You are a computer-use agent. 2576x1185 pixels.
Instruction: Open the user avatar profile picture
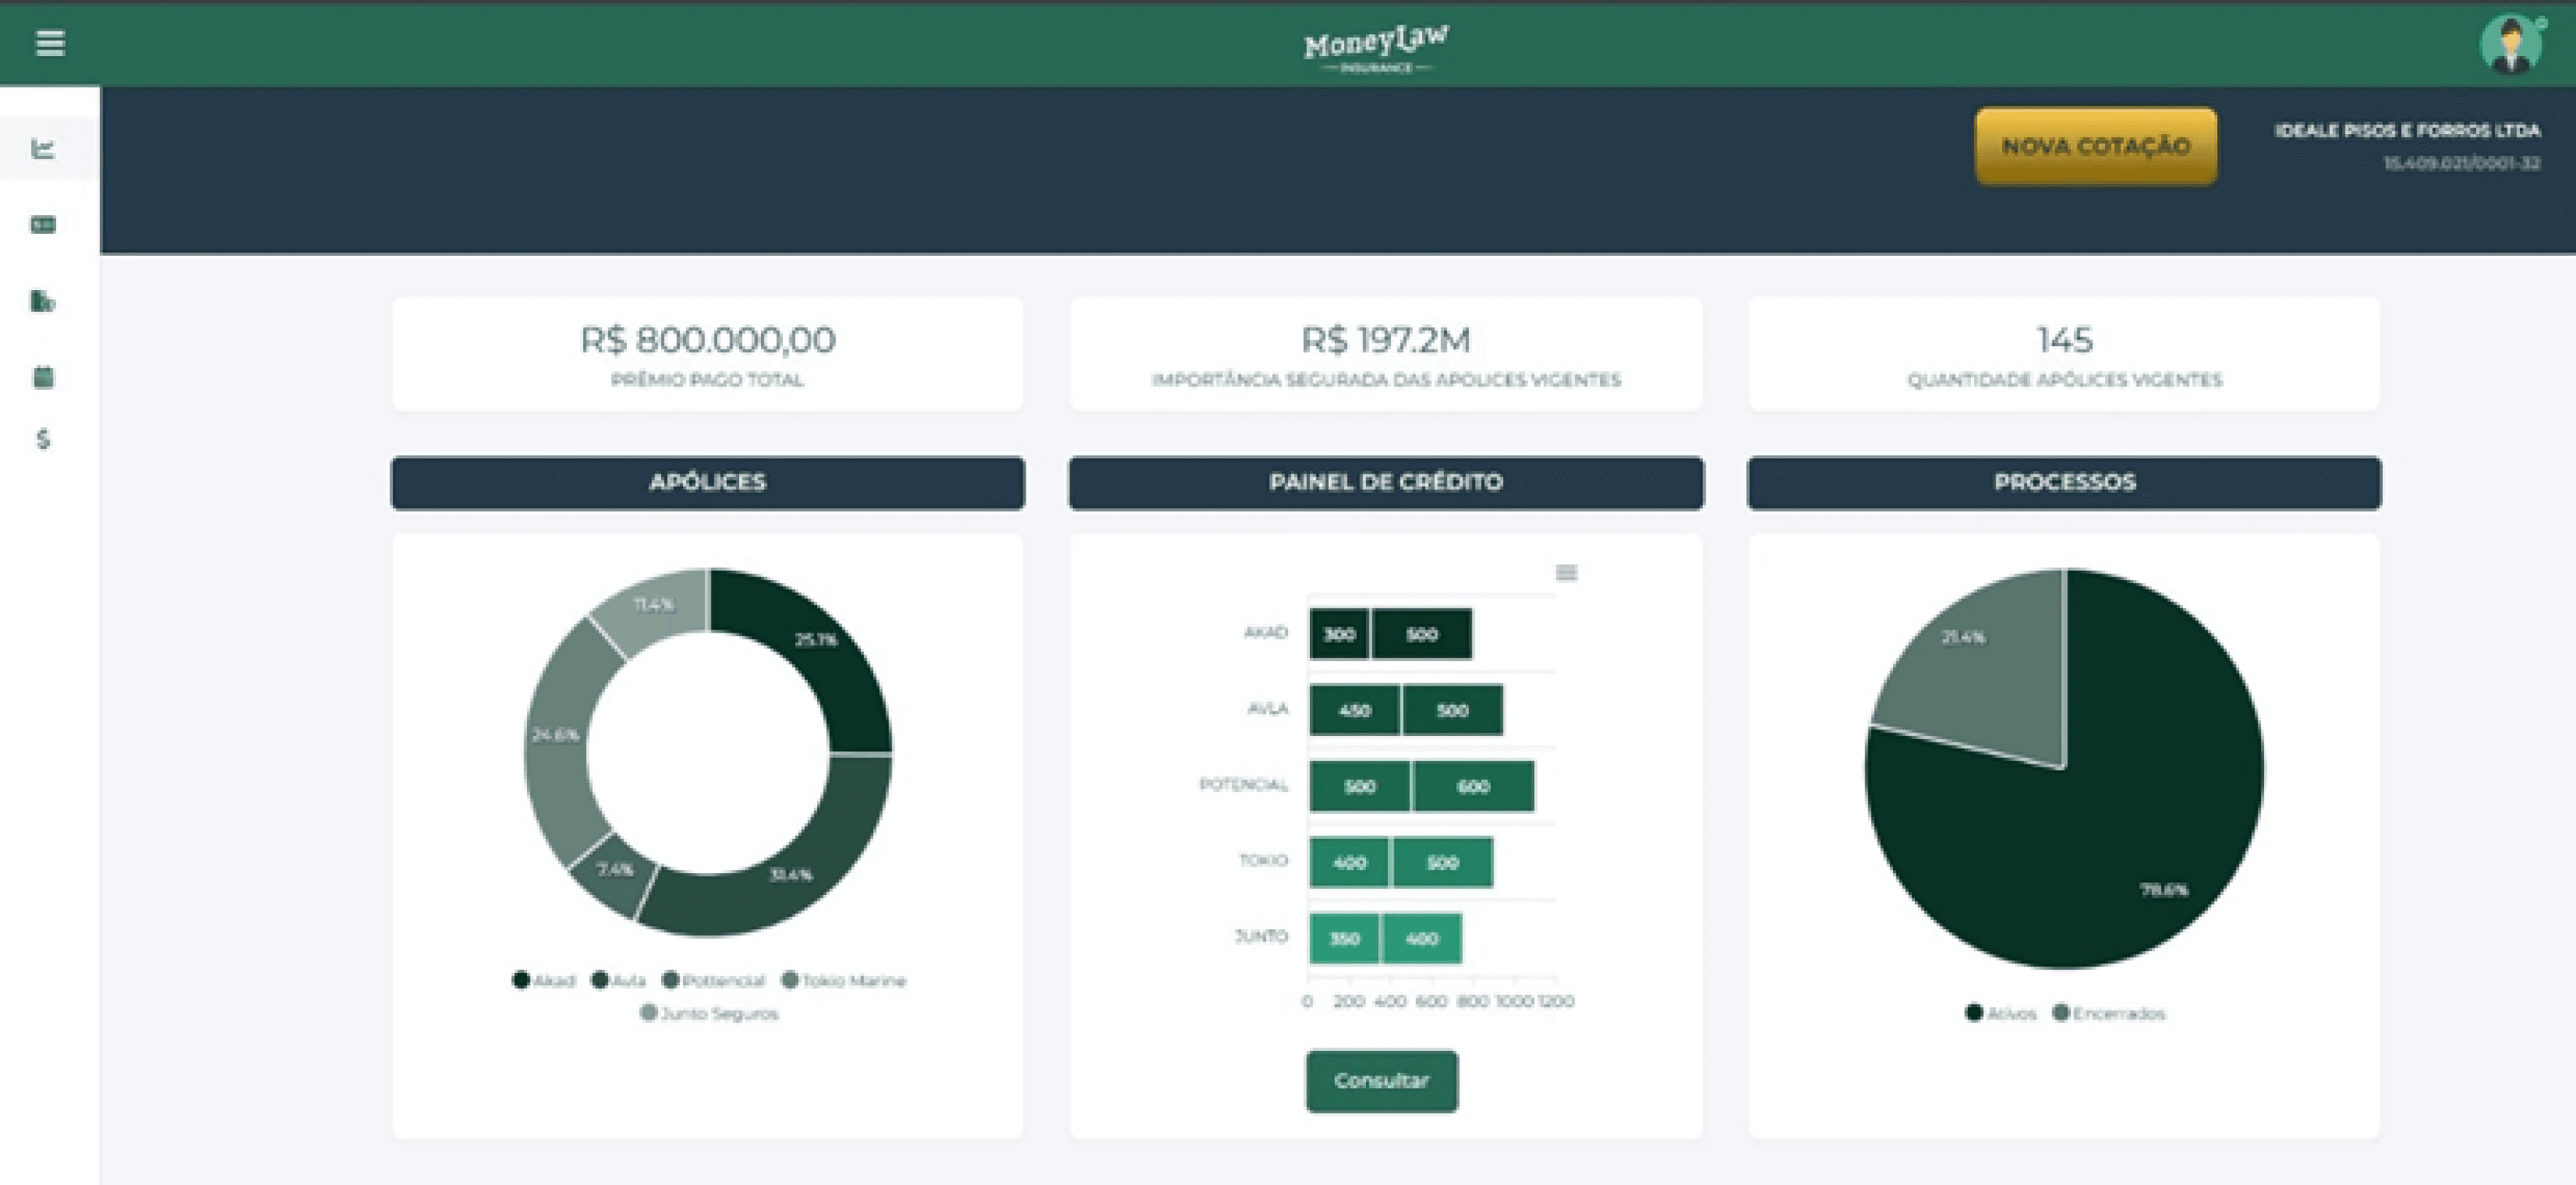tap(2511, 44)
